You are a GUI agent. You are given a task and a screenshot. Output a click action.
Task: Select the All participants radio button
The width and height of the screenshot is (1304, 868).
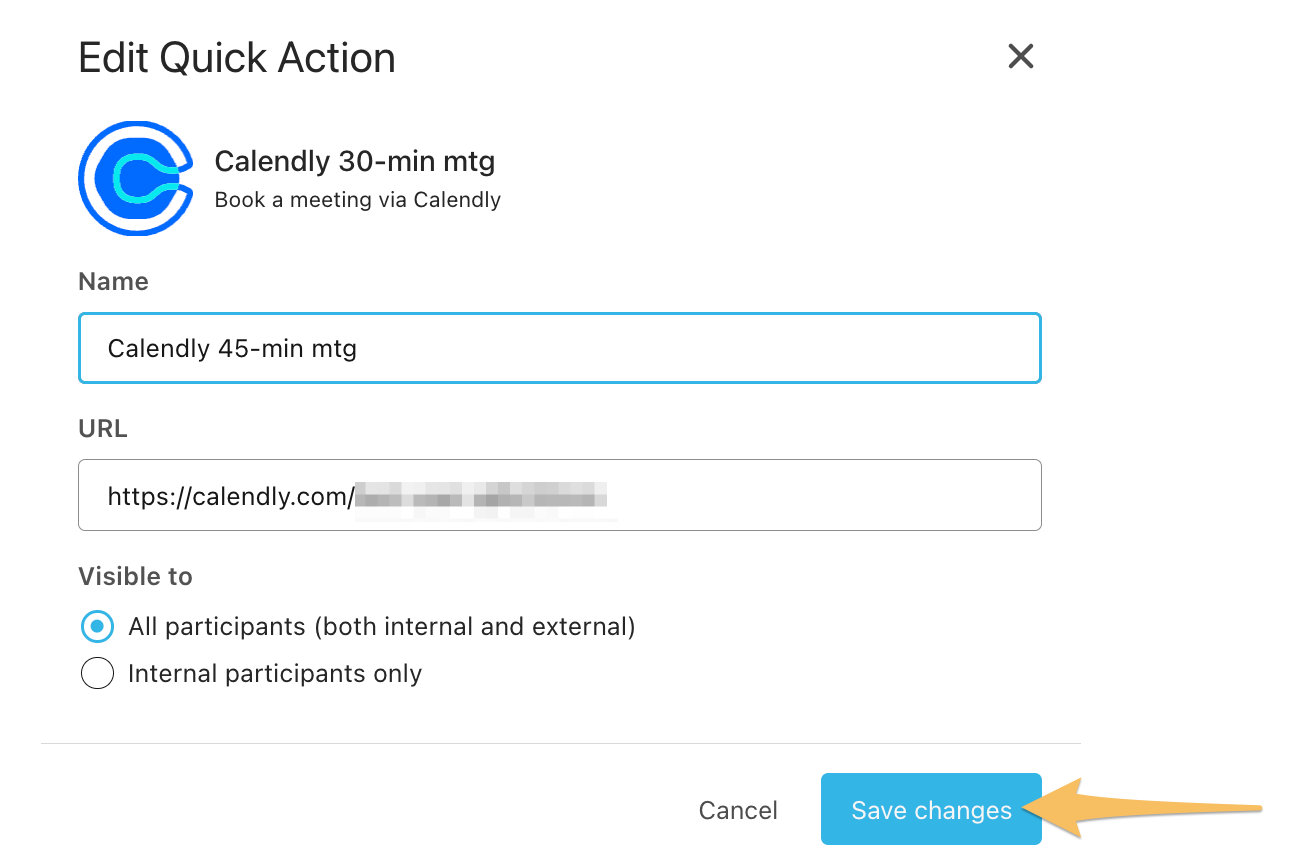pyautogui.click(x=97, y=627)
